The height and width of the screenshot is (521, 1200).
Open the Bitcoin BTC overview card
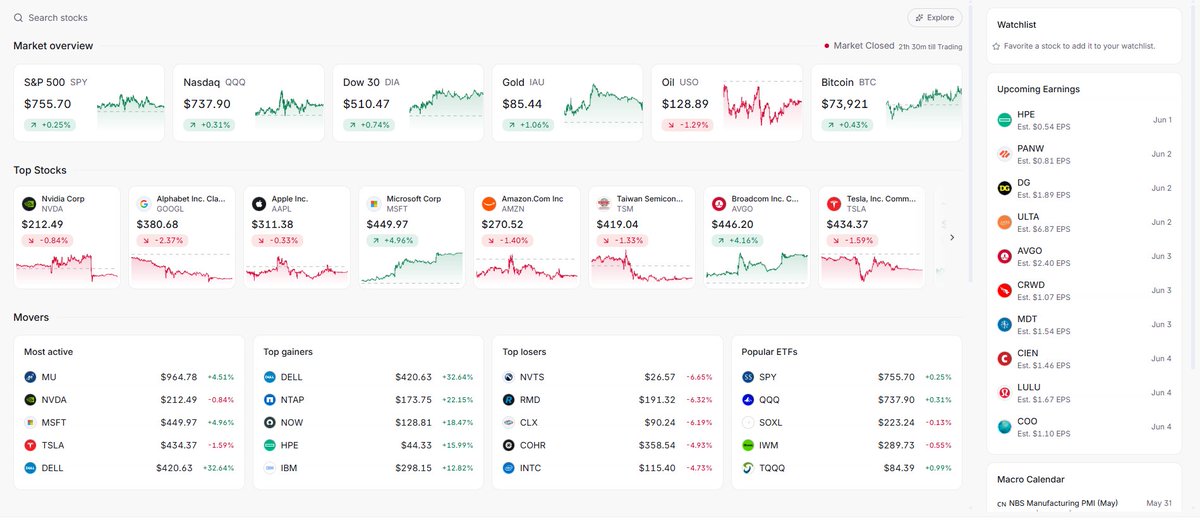(886, 103)
